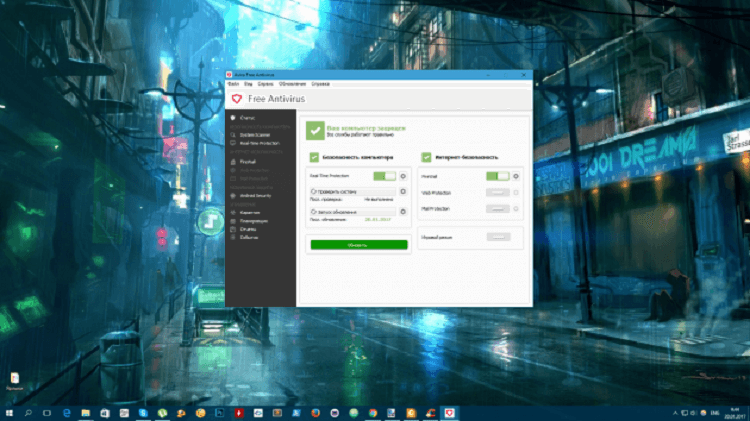Screen dimensions: 750x421
Task: Open Windows Start menu
Action: point(10,412)
